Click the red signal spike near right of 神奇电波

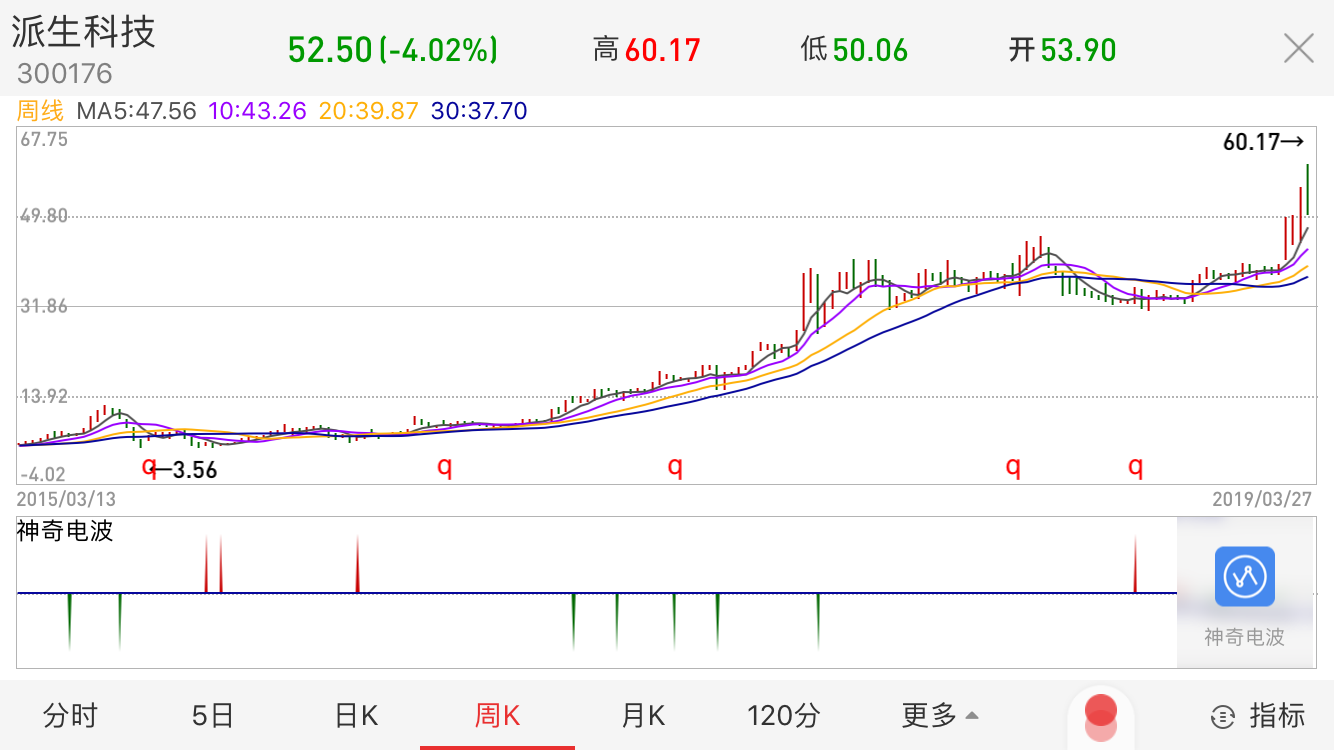[1135, 565]
